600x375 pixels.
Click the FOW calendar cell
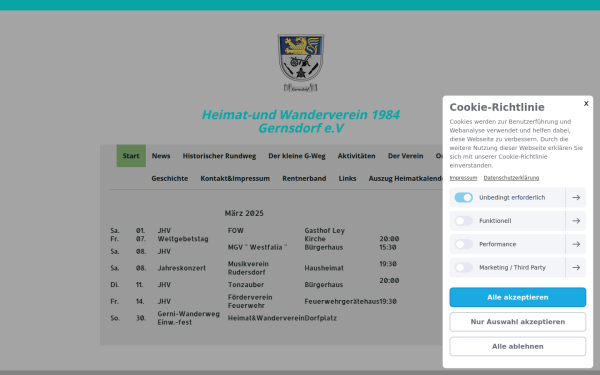tap(236, 230)
